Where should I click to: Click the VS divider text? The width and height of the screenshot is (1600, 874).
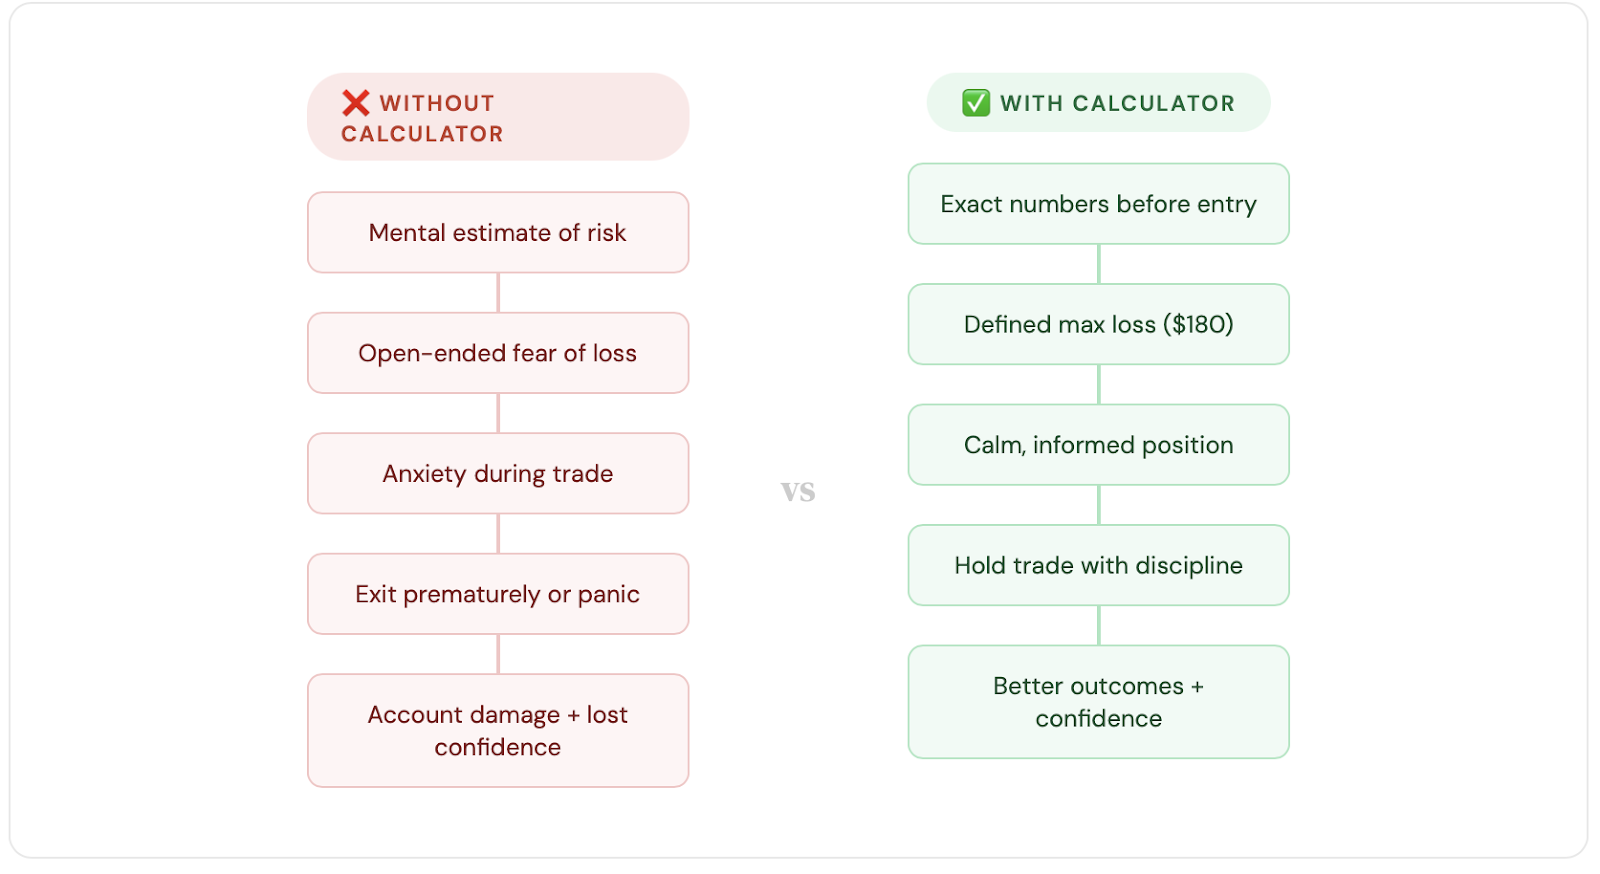click(x=798, y=492)
